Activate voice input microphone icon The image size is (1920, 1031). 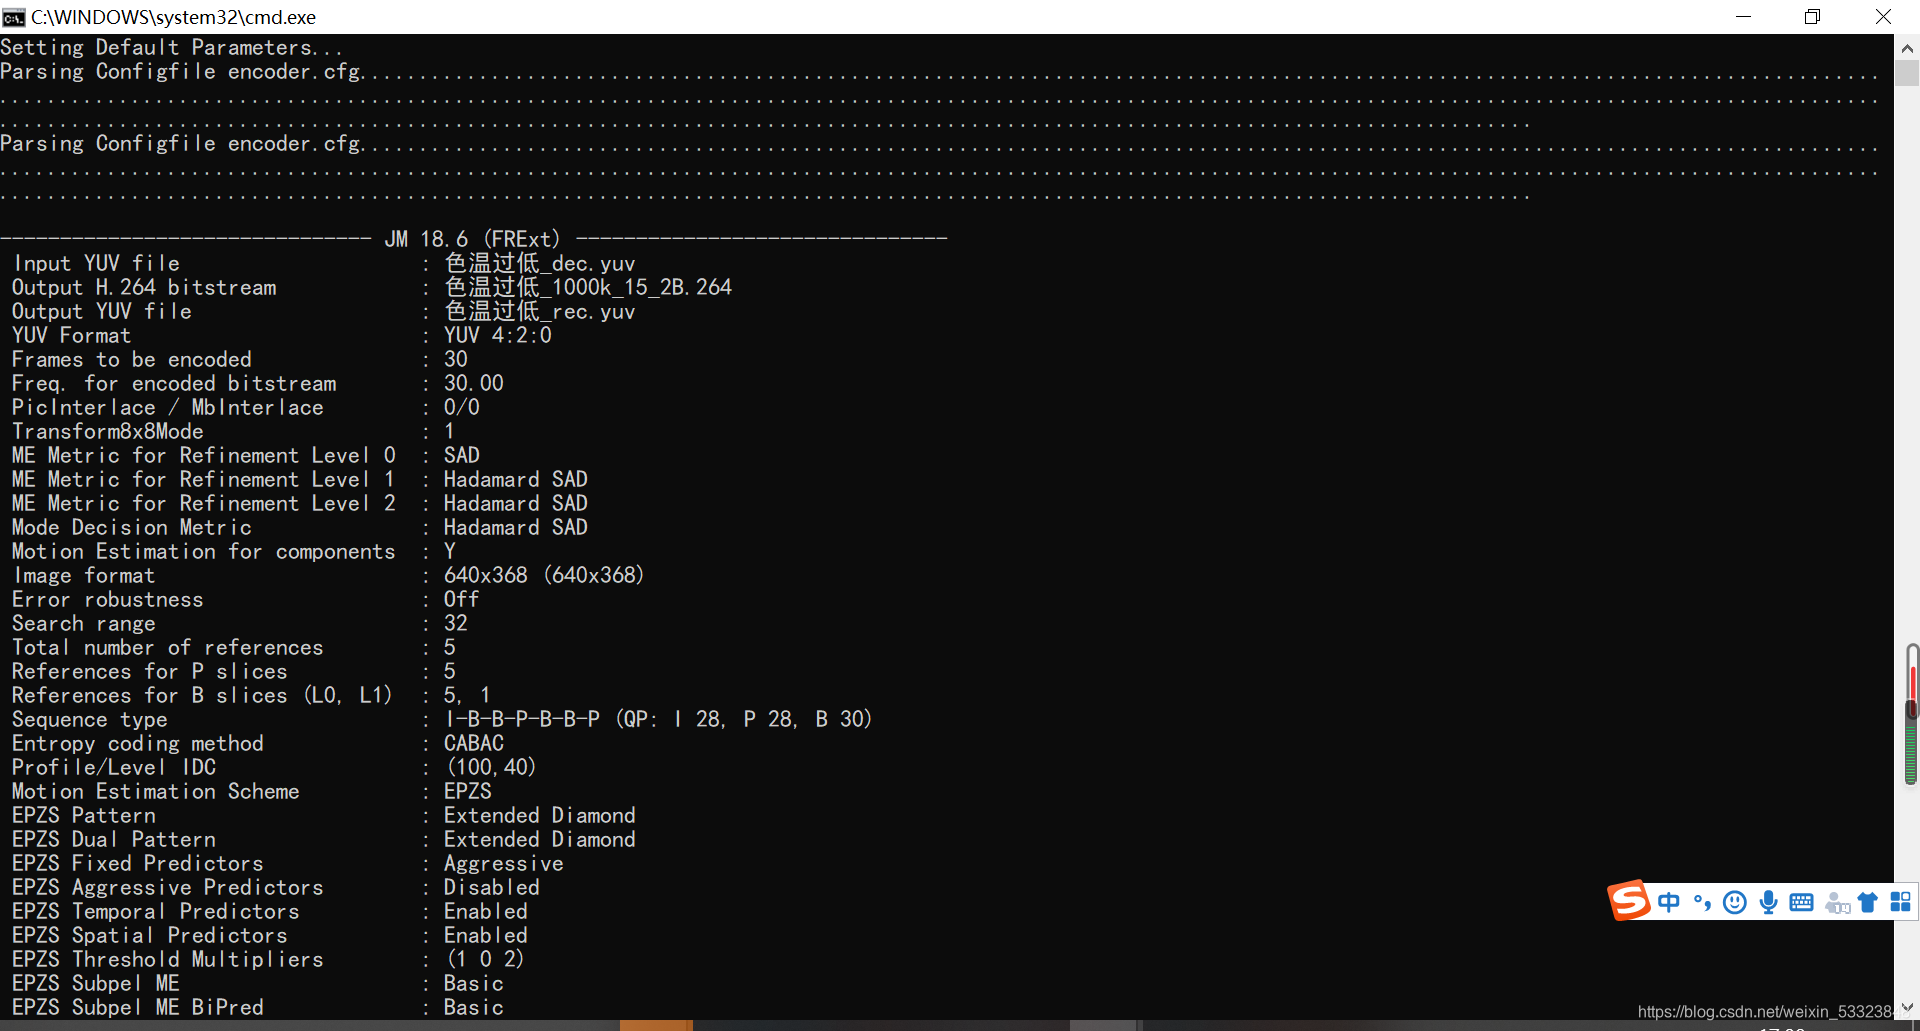click(1768, 903)
